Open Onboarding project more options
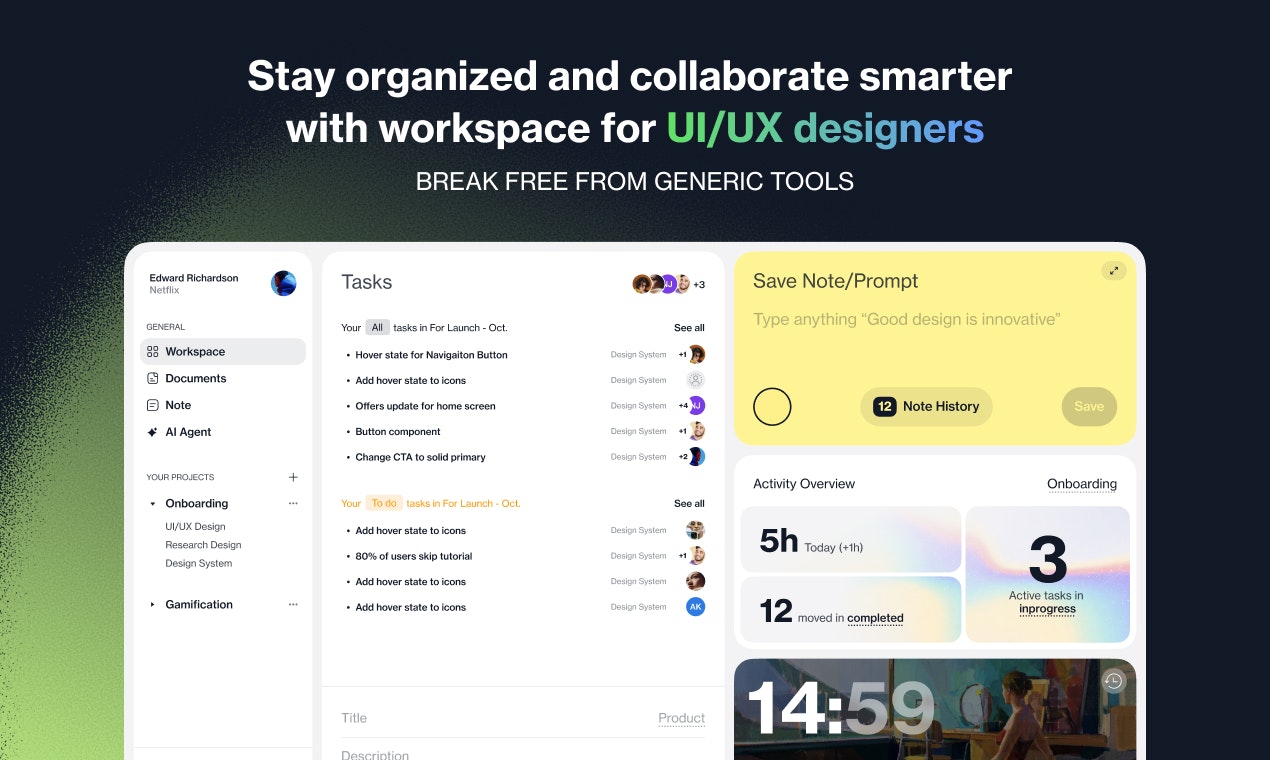This screenshot has width=1270, height=760. [293, 504]
